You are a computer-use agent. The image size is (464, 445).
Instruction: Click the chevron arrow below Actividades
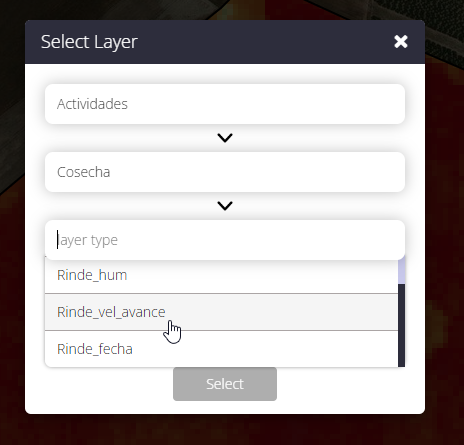tap(225, 138)
